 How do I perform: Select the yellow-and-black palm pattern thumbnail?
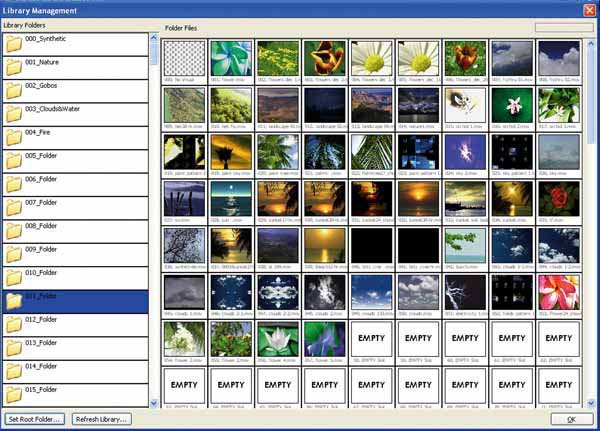184,152
